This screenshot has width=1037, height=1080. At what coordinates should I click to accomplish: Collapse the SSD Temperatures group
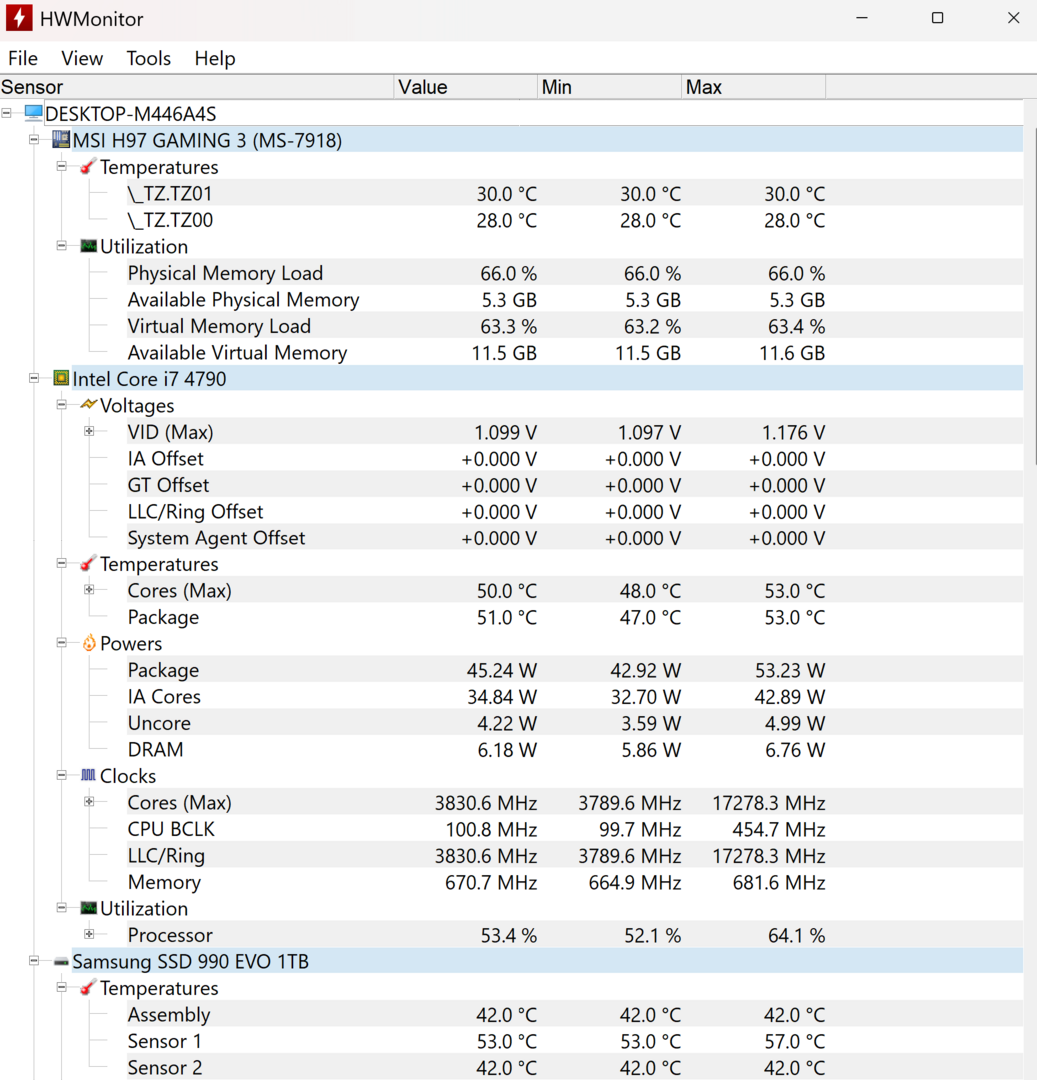(x=62, y=987)
